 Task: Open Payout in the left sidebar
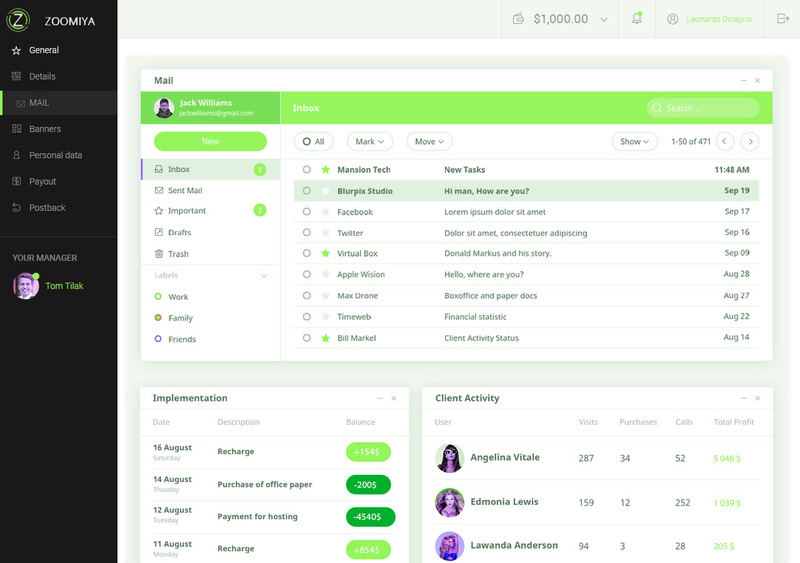coord(42,181)
